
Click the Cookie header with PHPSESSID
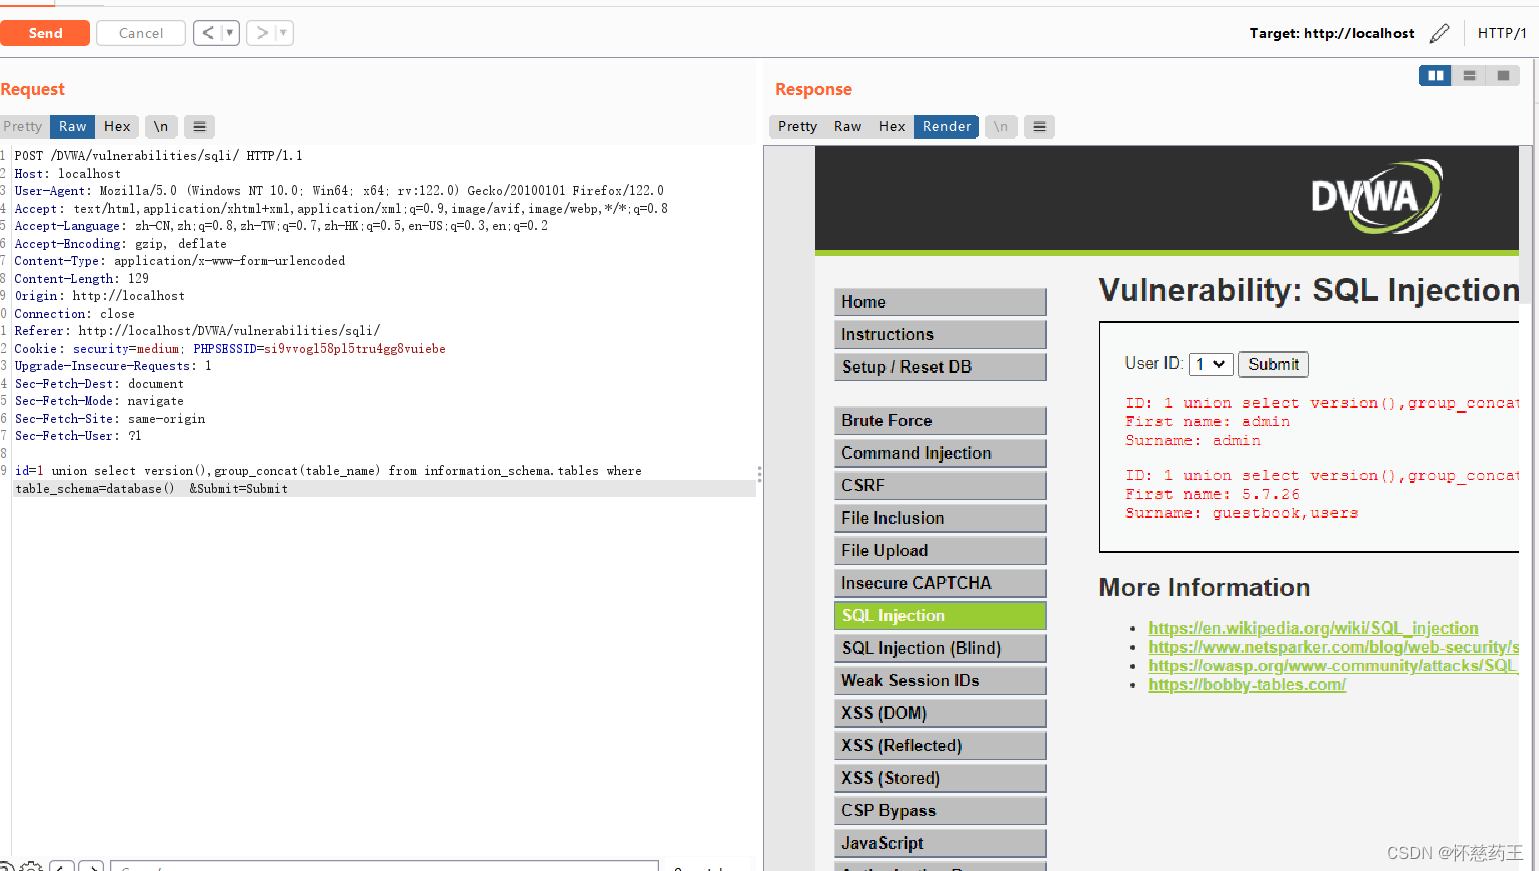tap(230, 349)
